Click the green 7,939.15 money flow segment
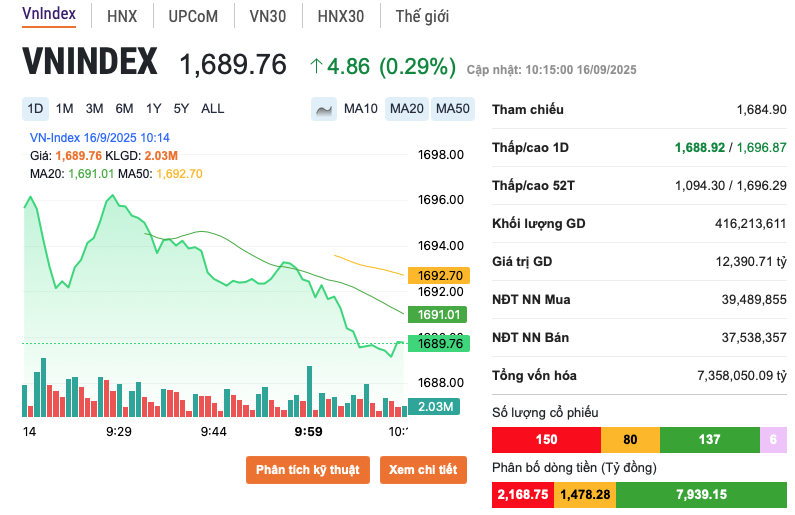Screen dimensions: 795x515 (700, 494)
